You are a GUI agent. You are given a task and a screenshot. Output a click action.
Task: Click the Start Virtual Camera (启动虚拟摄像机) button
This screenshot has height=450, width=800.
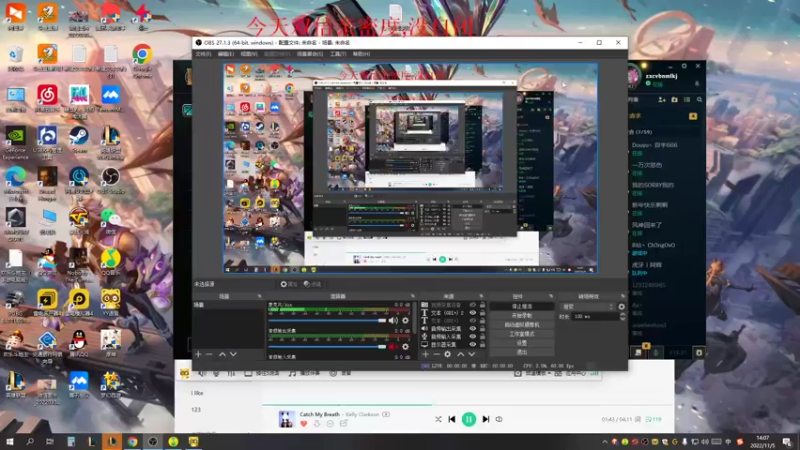coord(521,324)
